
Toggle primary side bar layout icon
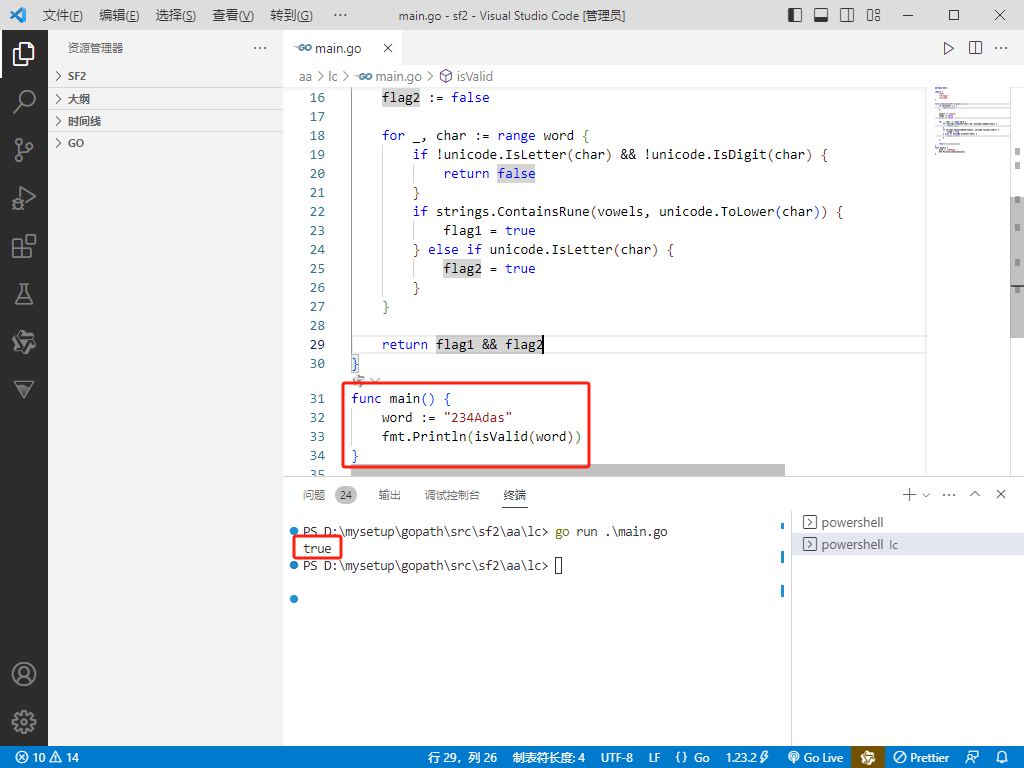point(795,15)
